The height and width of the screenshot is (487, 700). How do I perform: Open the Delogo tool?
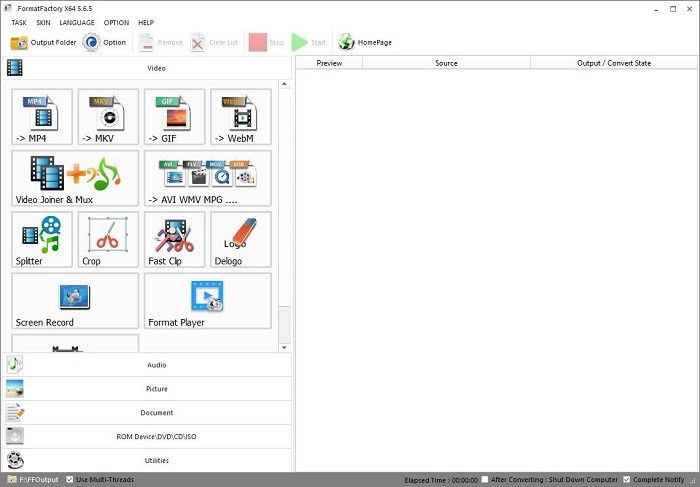[x=241, y=240]
